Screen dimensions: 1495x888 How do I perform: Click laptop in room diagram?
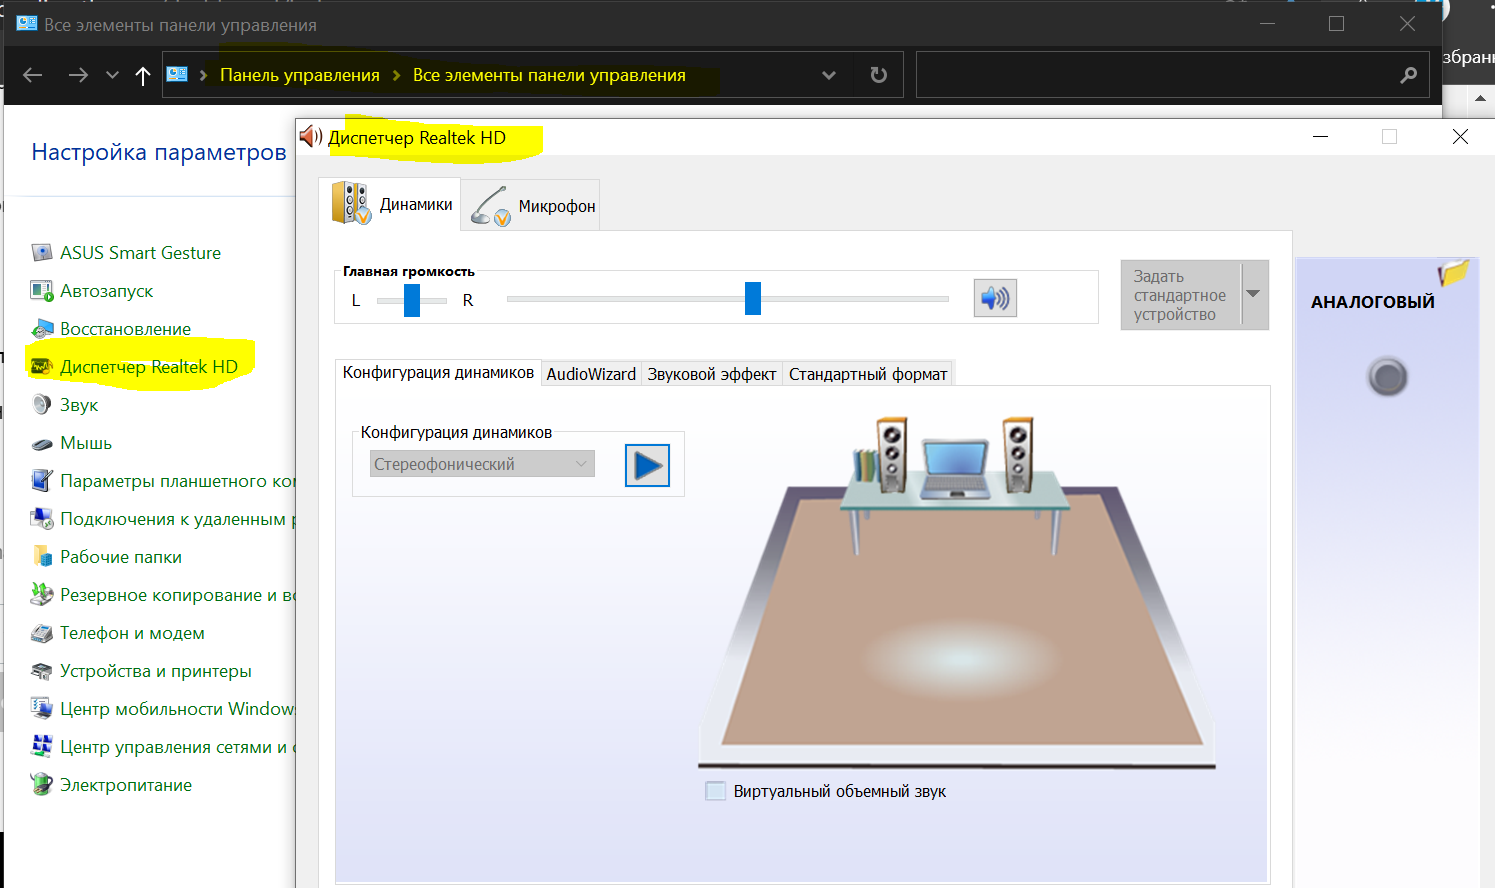953,467
